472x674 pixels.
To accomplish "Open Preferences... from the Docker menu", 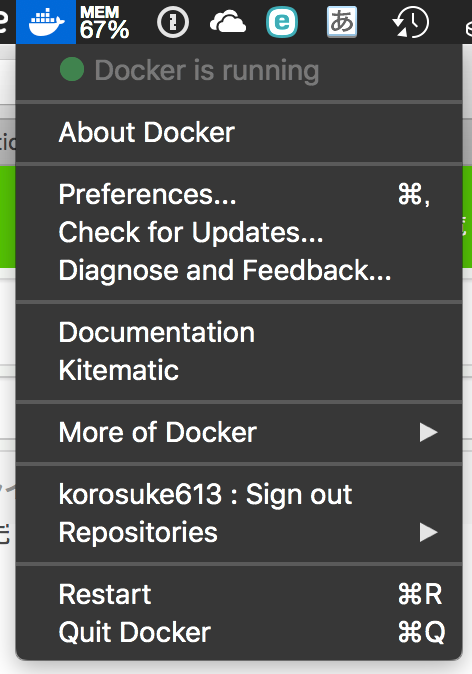I will pyautogui.click(x=239, y=194).
